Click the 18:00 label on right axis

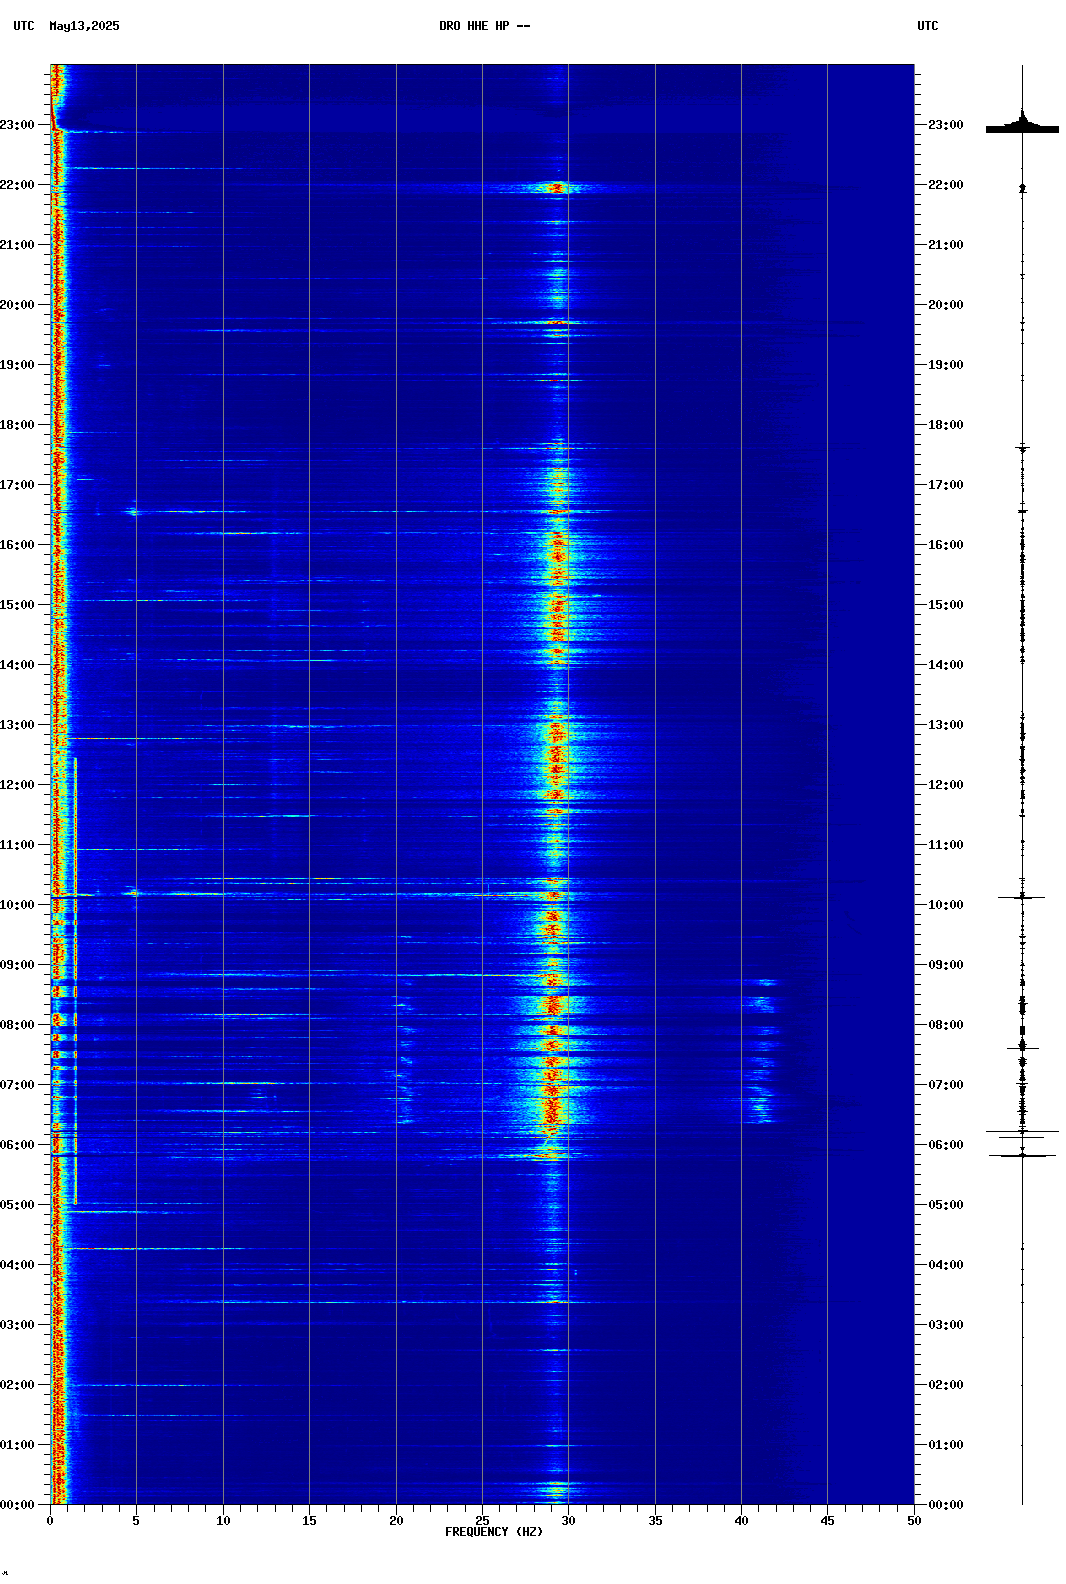(x=946, y=425)
